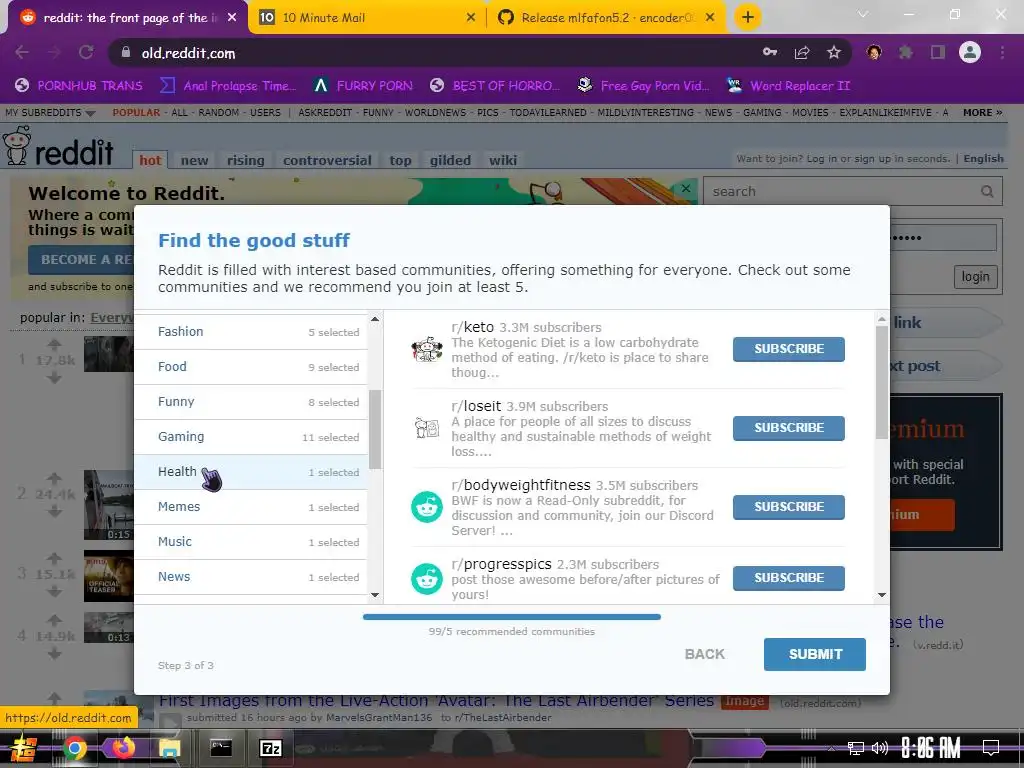Select the News category

click(251, 577)
